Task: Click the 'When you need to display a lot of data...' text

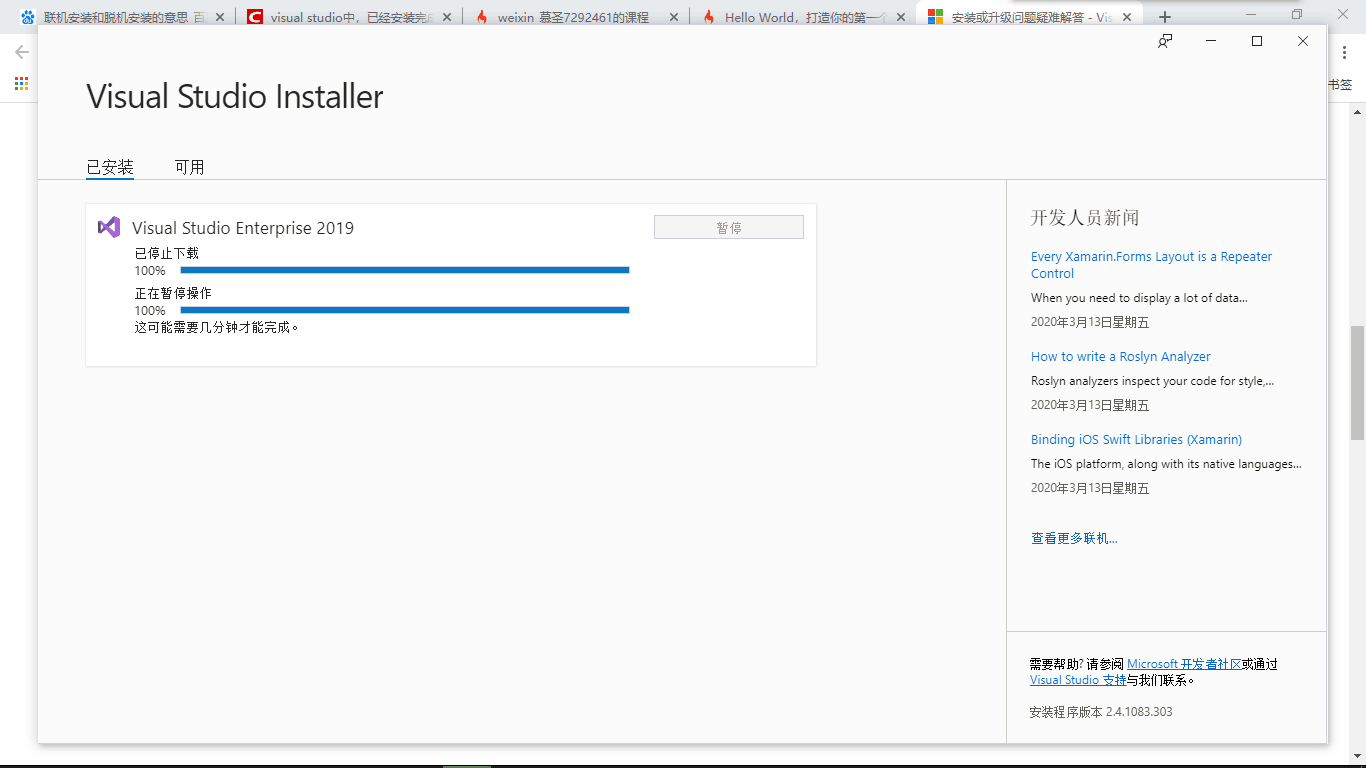Action: point(1139,298)
